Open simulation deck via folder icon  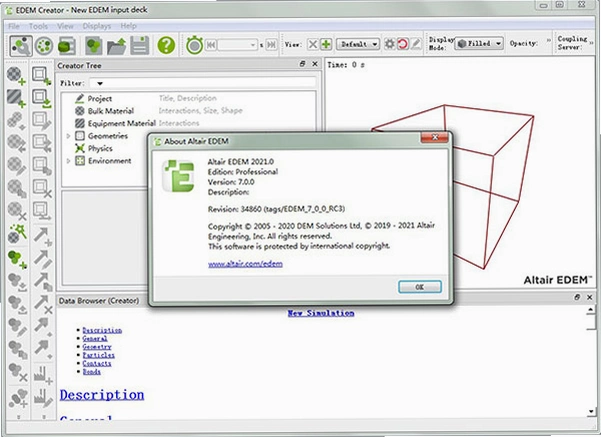pyautogui.click(x=117, y=46)
